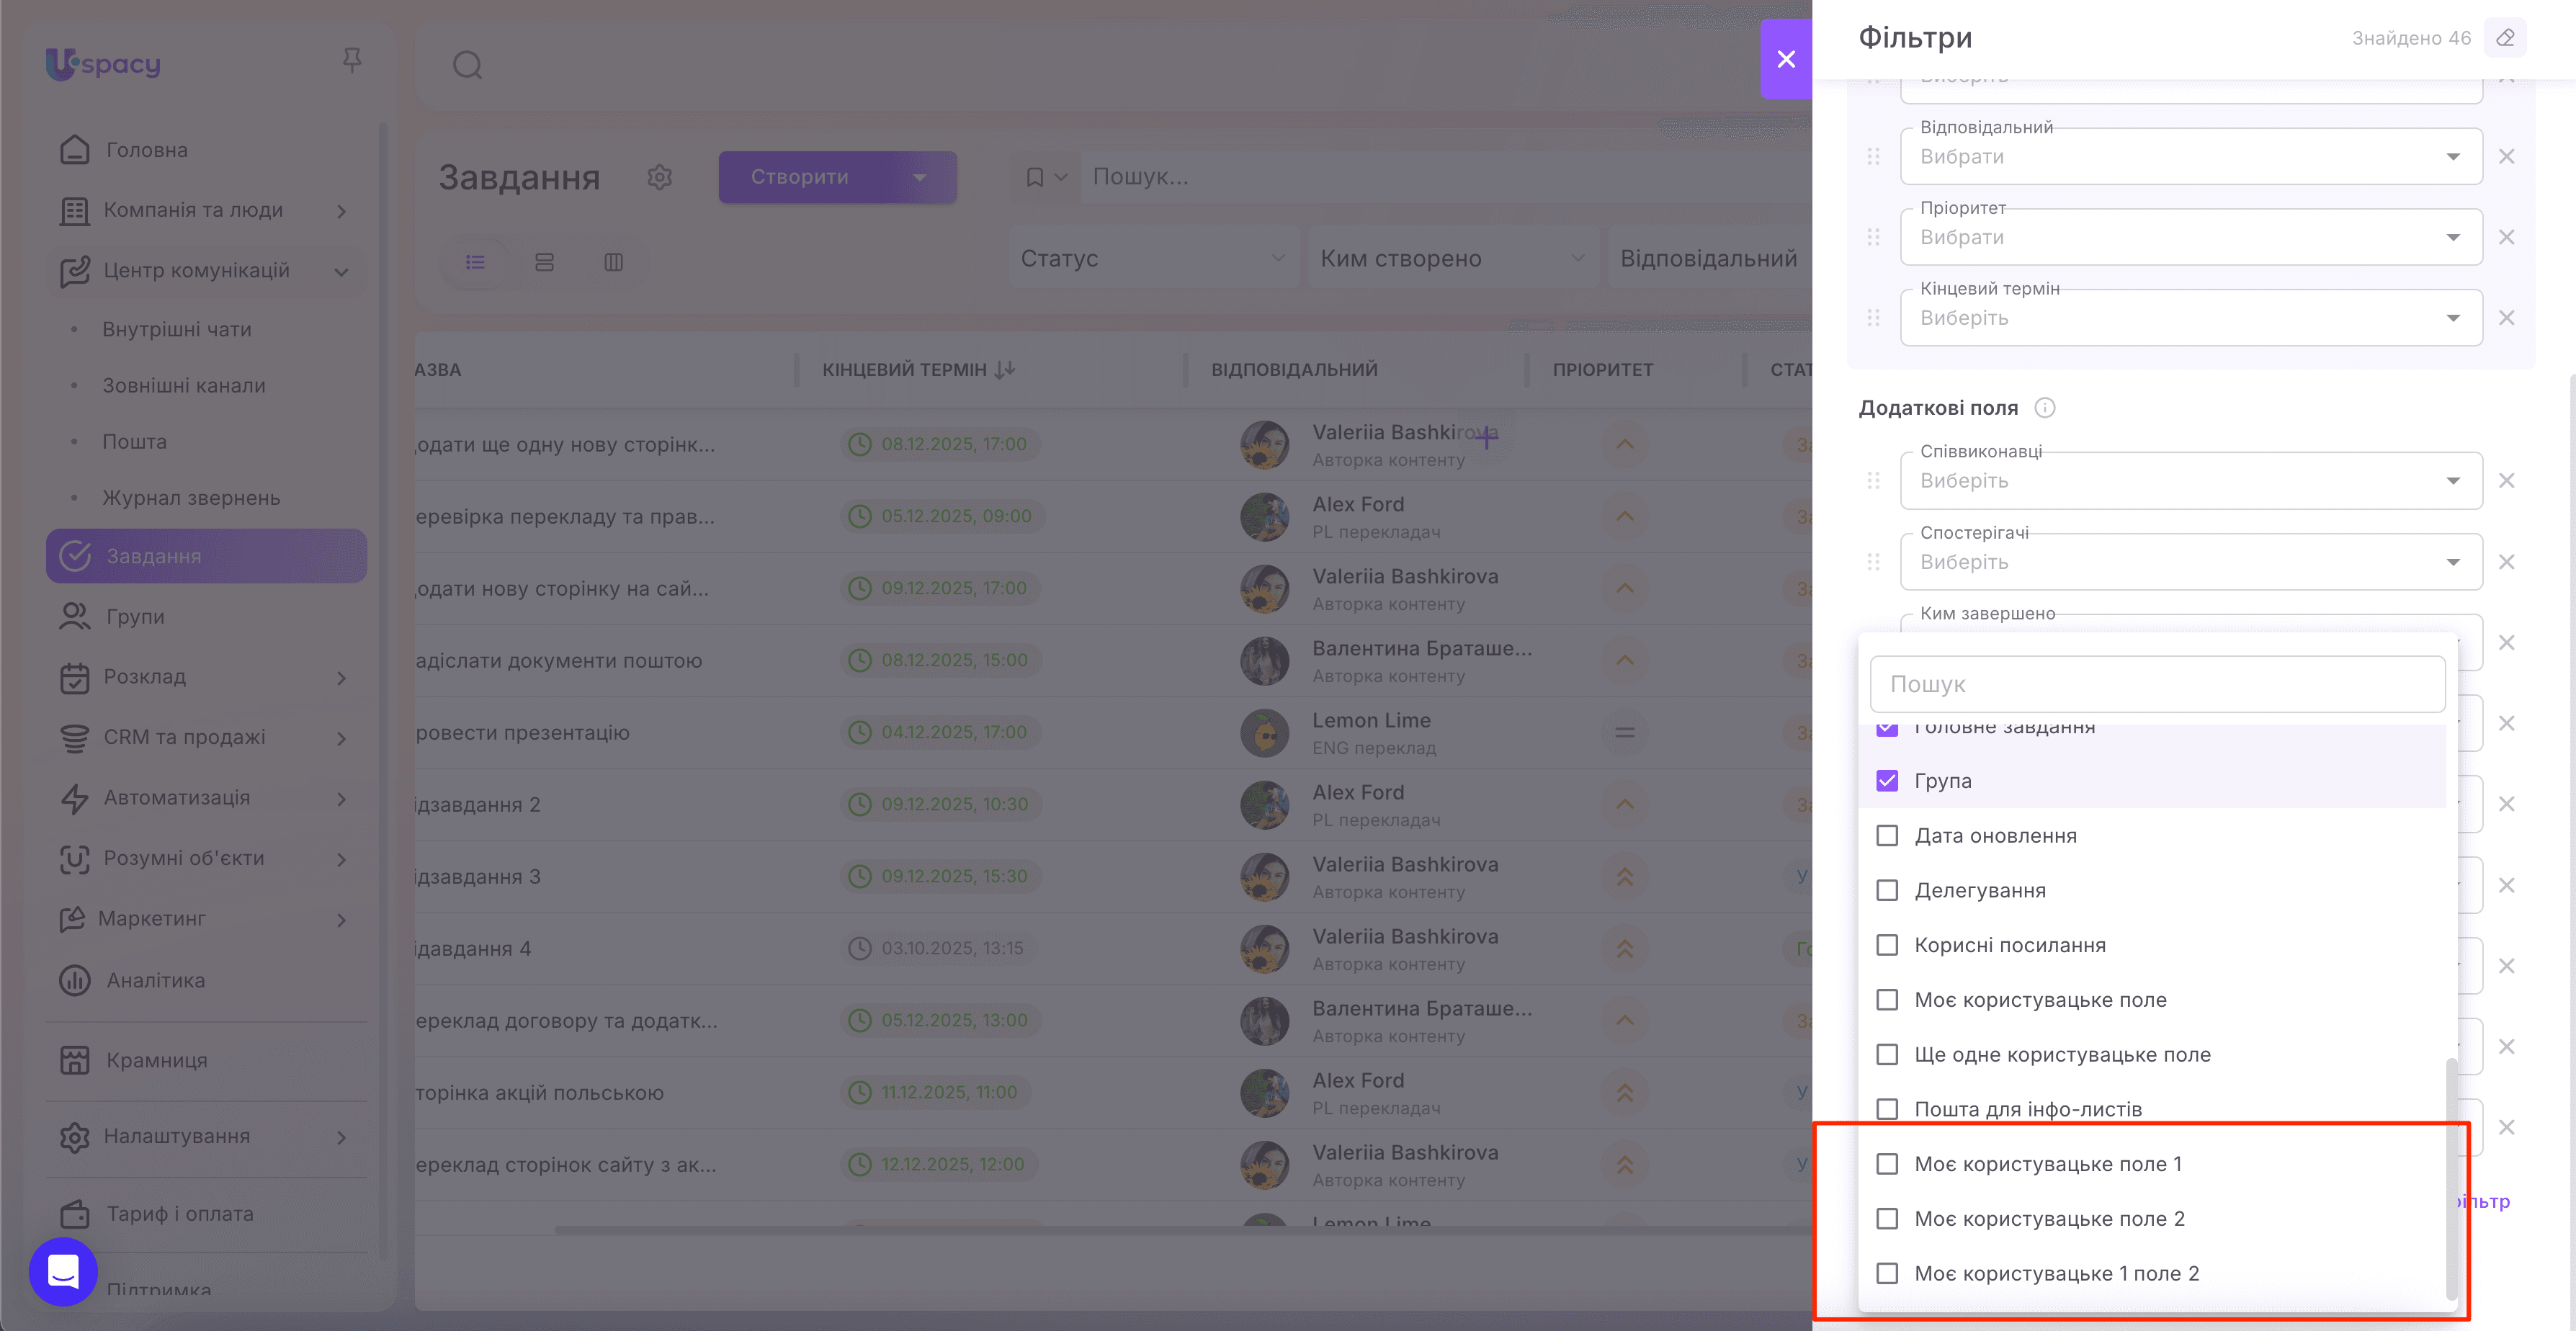
Task: Open the Відповідальний filter dropdown
Action: pos(2190,157)
